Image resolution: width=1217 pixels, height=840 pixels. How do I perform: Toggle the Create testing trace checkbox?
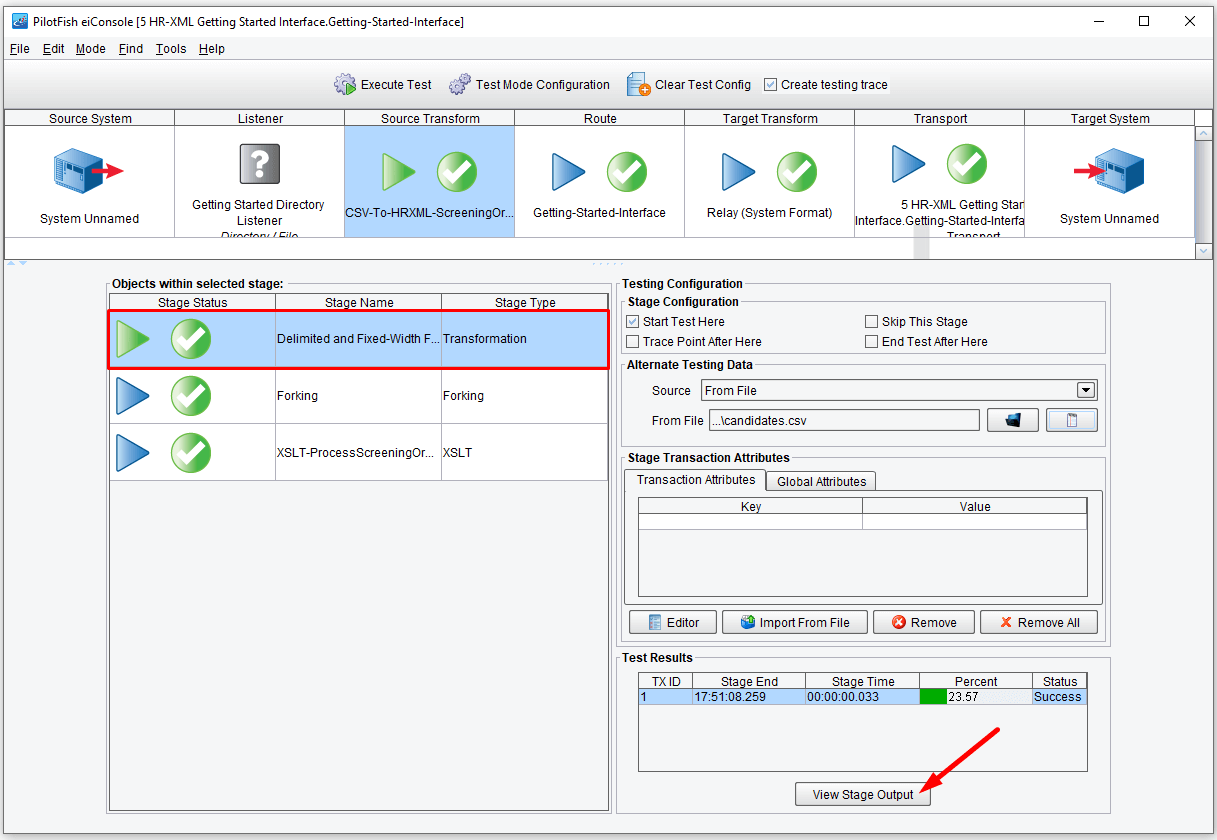click(770, 85)
